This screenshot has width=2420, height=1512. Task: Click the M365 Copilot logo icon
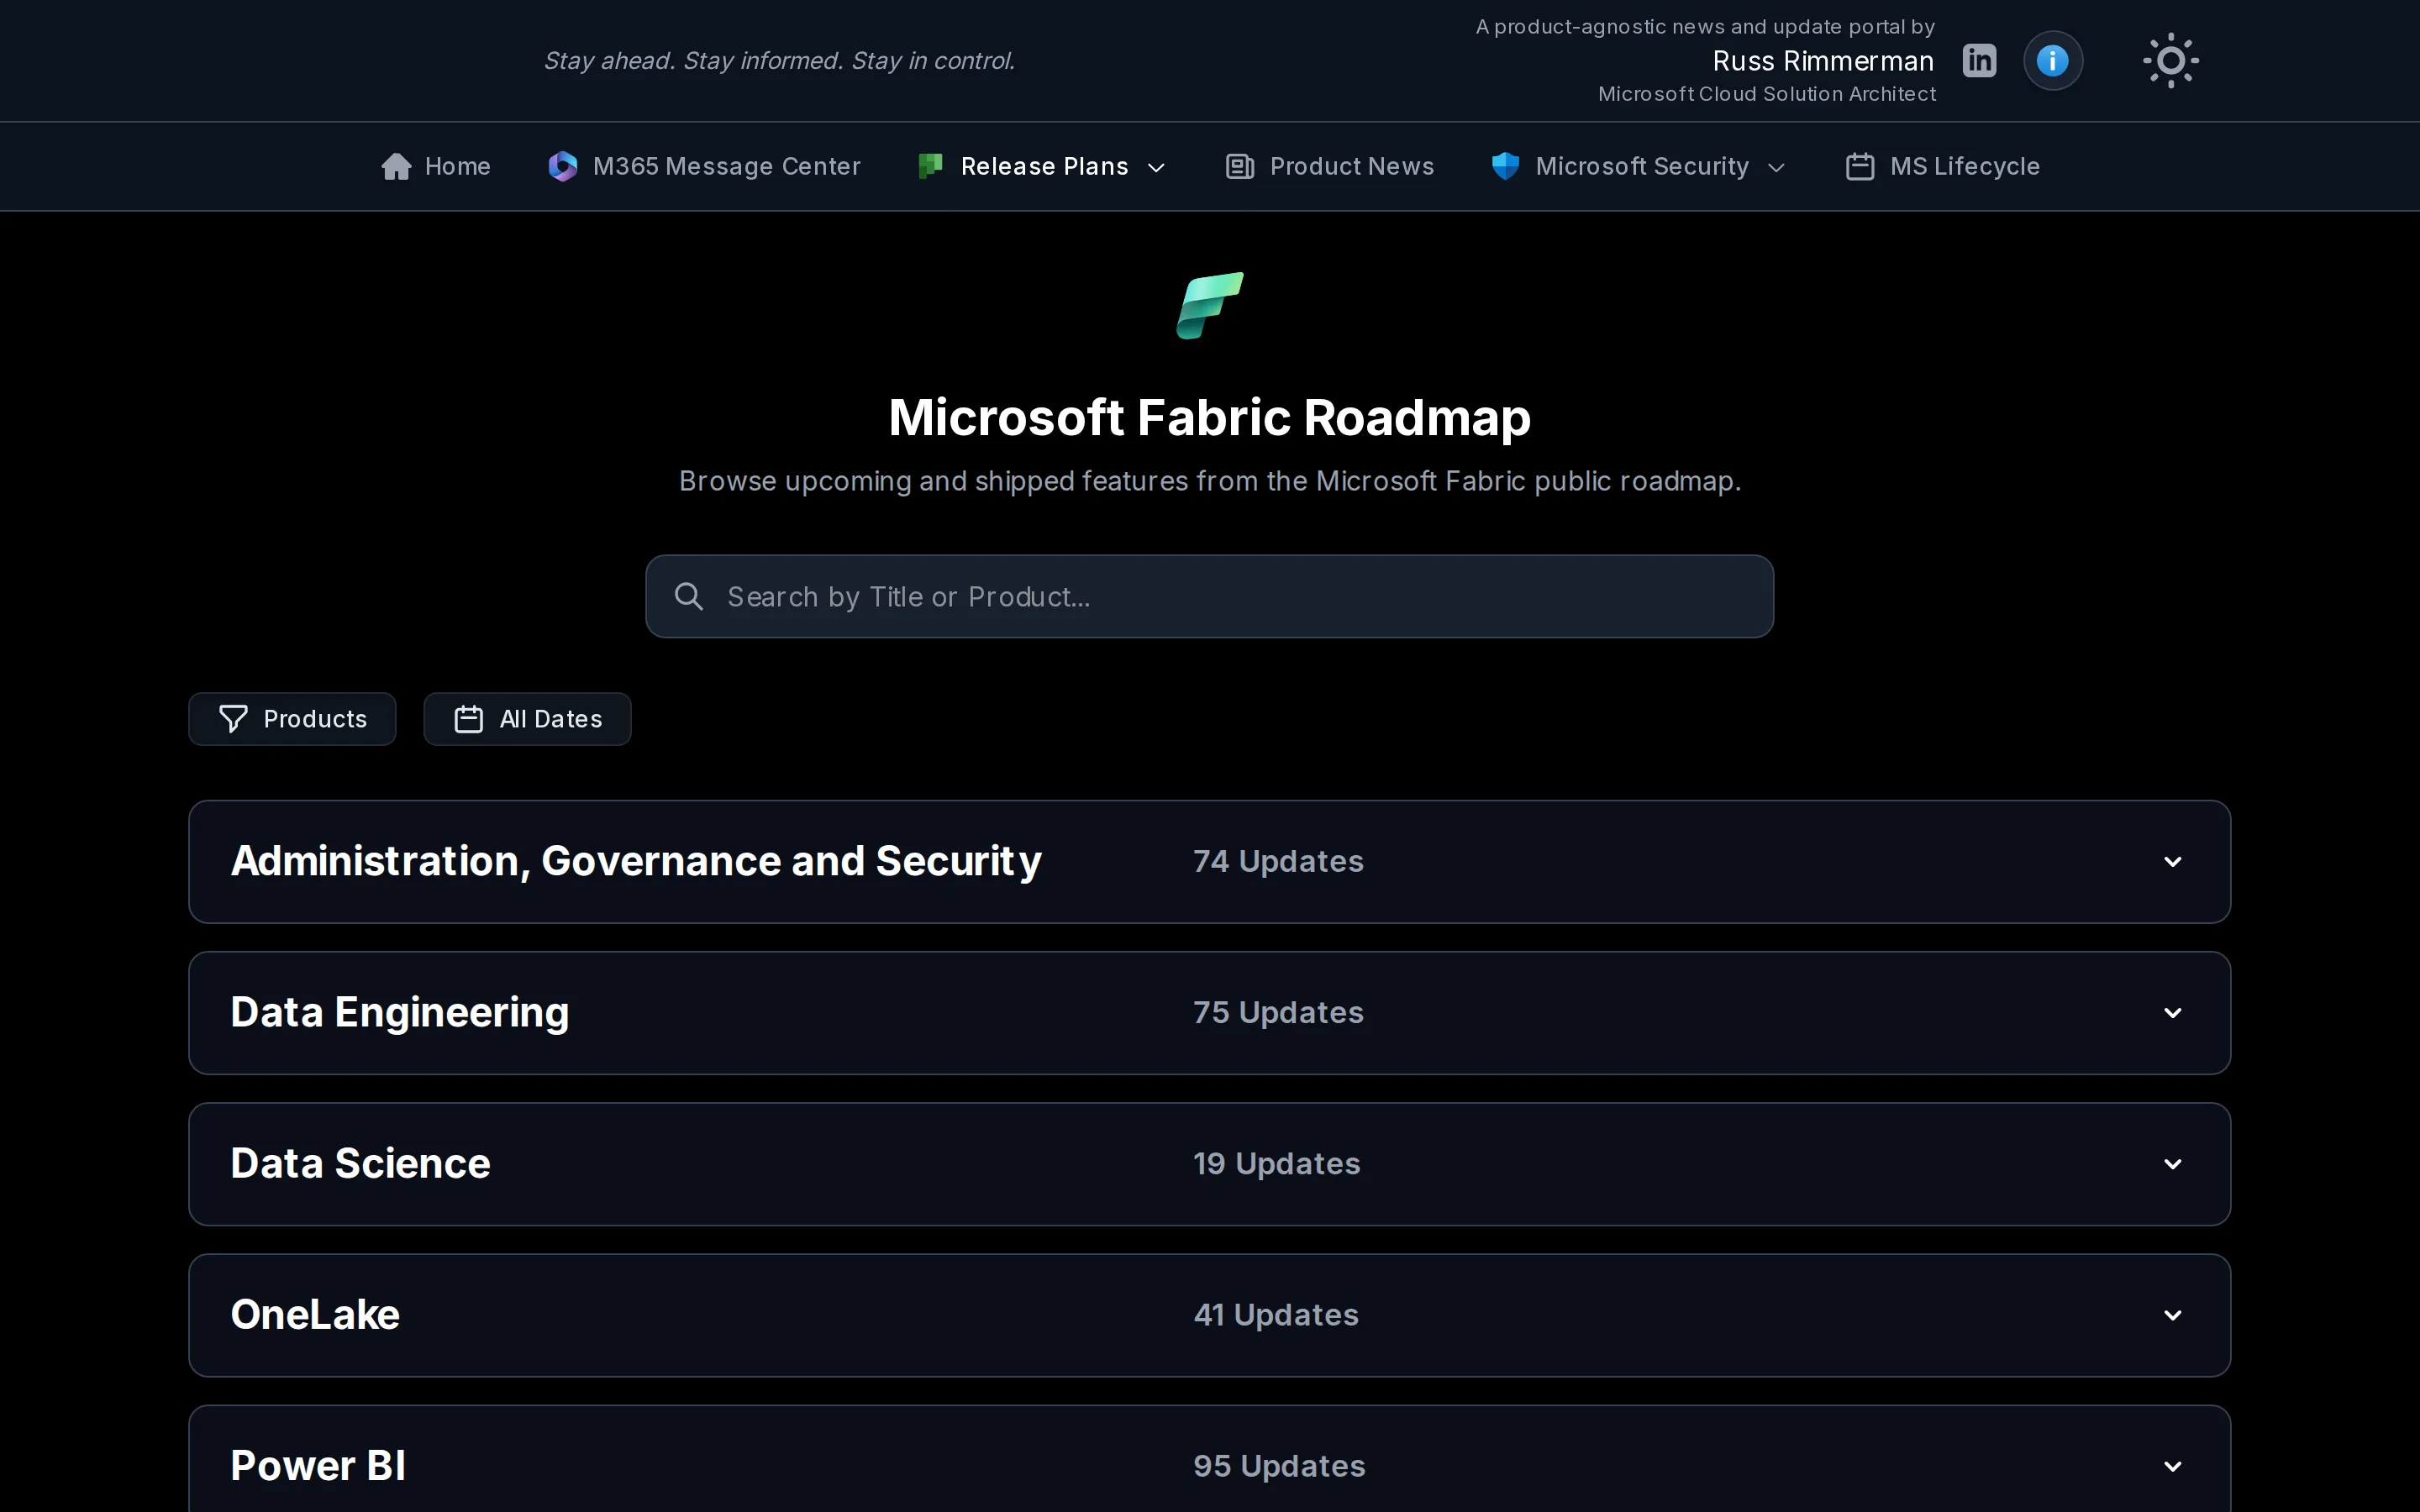click(563, 166)
